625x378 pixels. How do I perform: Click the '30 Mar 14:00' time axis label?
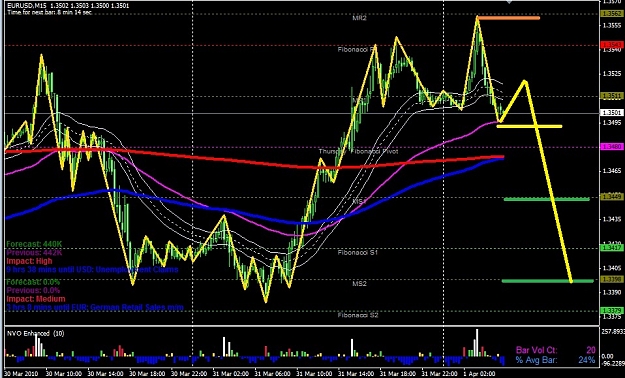tap(106, 374)
